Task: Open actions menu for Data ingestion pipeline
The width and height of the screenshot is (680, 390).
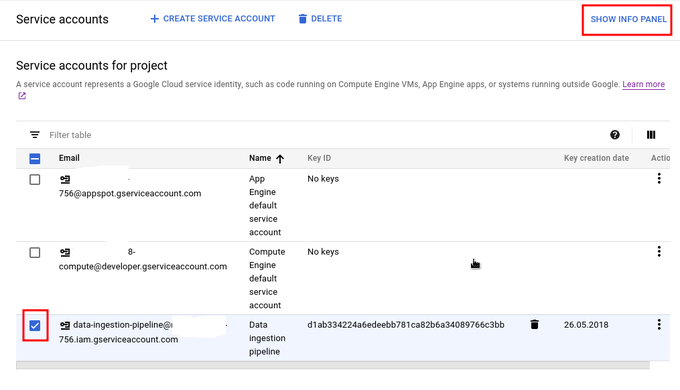Action: [x=659, y=324]
